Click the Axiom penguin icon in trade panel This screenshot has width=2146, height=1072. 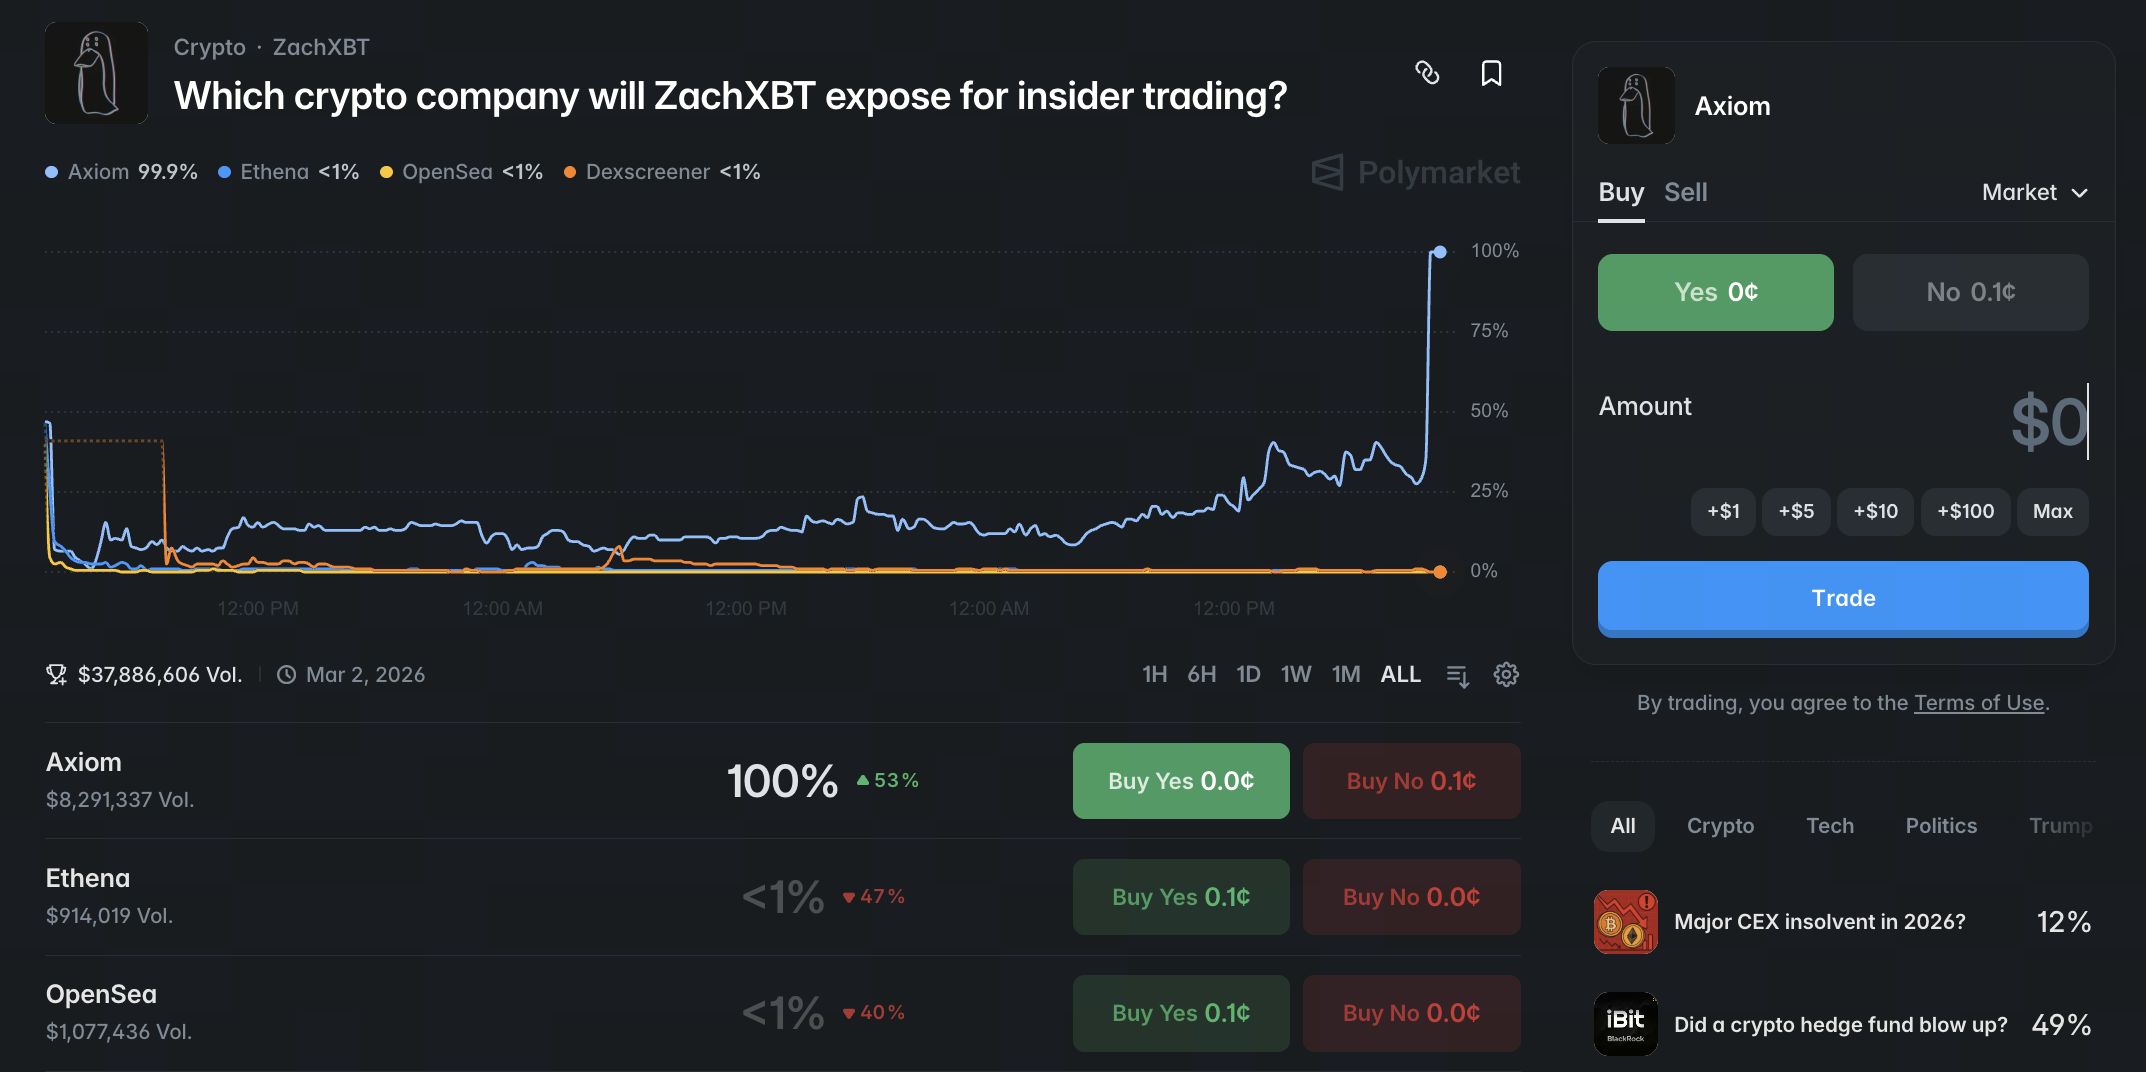(1636, 105)
